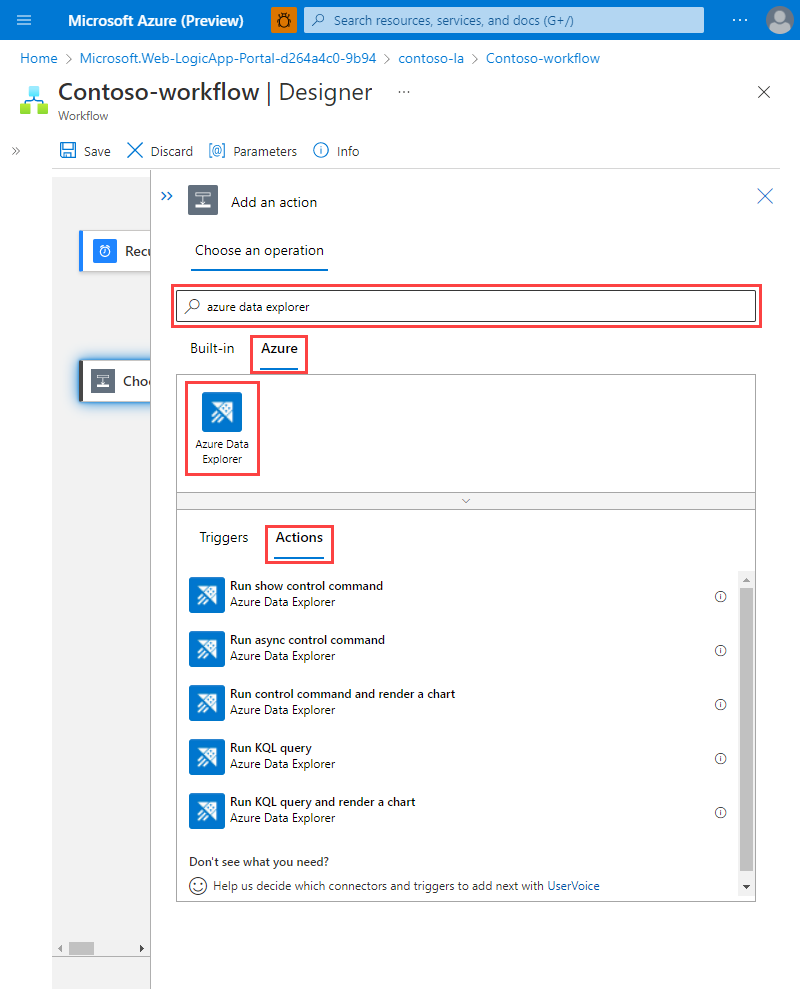
Task: Collapse the action panel with double chevron
Action: click(x=166, y=196)
